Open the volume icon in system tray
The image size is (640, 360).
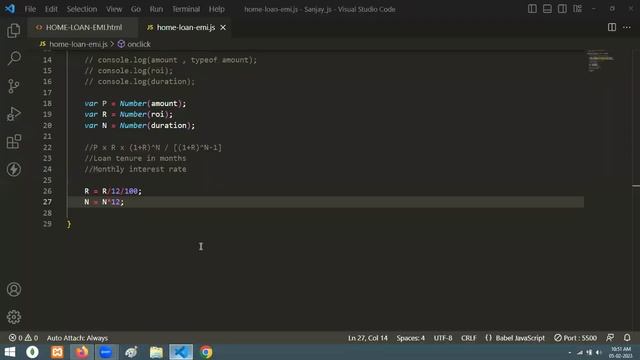pyautogui.click(x=599, y=352)
